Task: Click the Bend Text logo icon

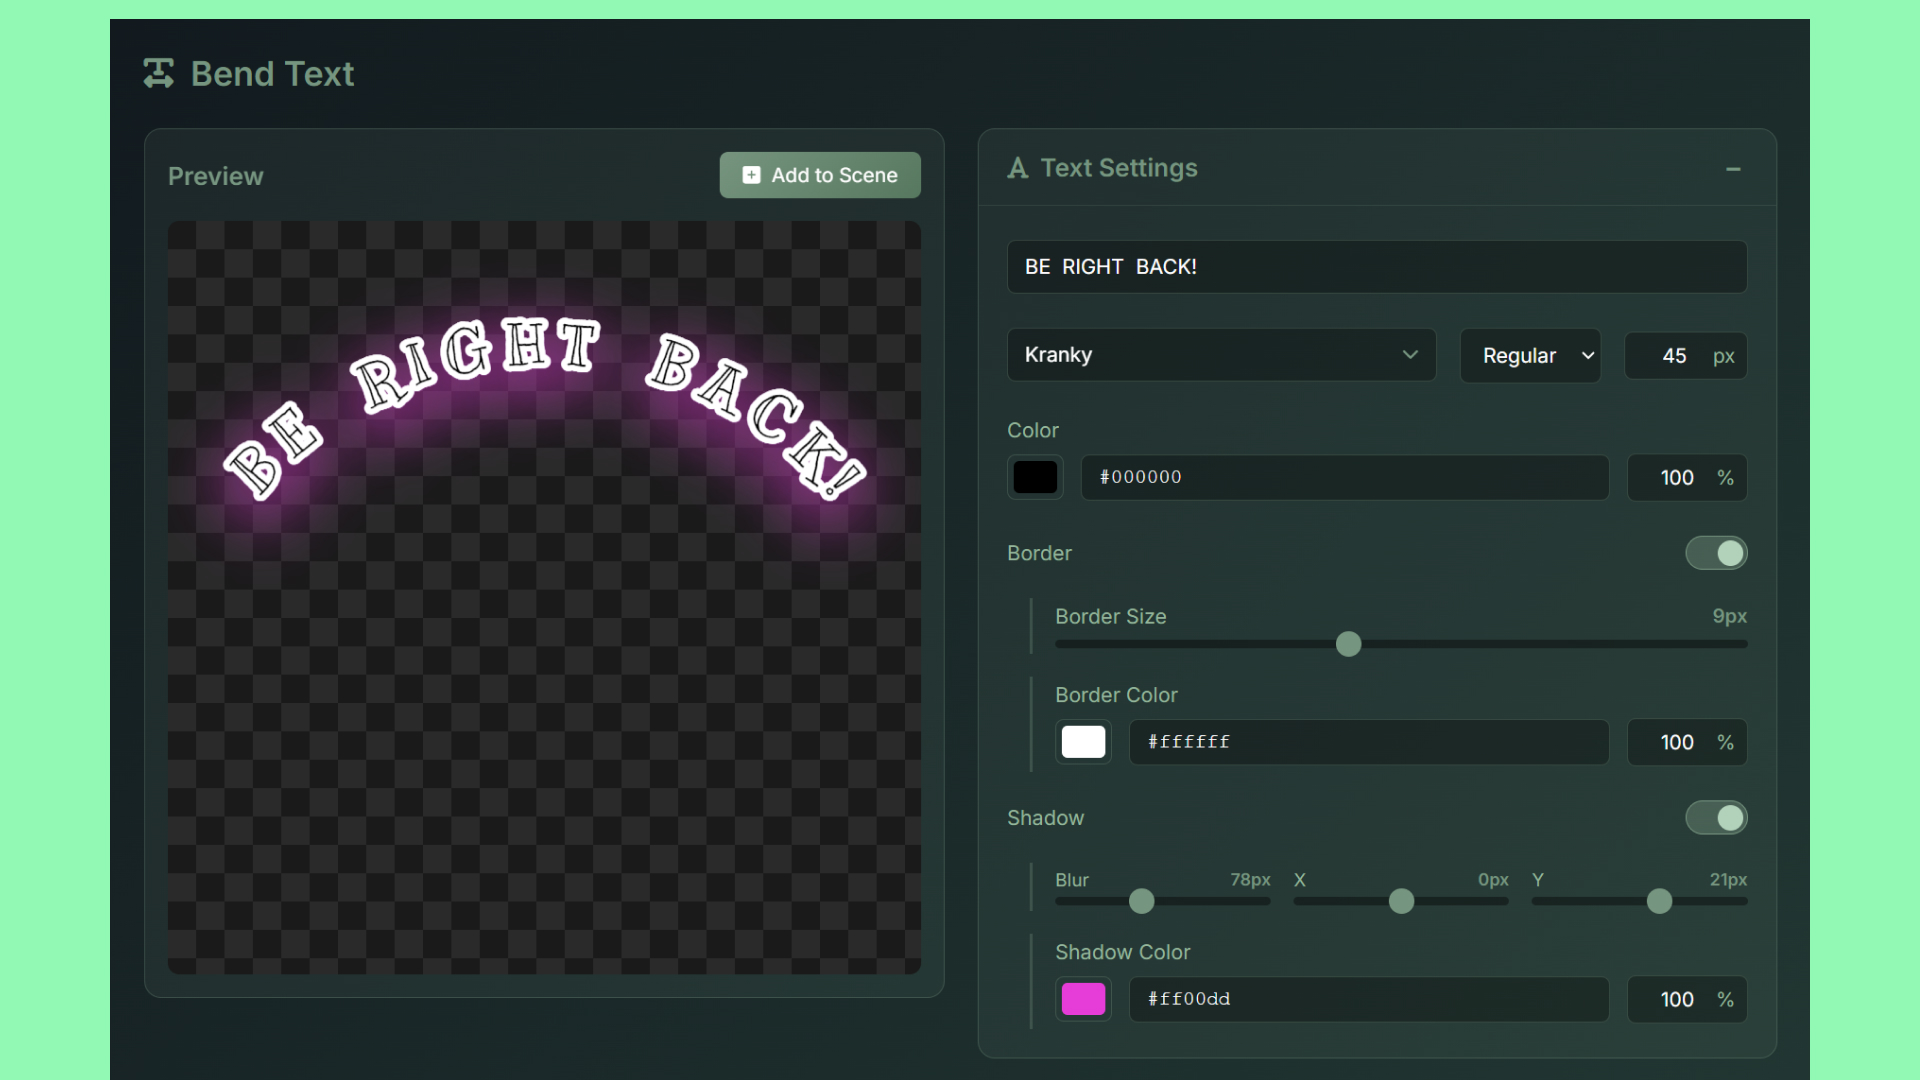Action: (x=158, y=73)
